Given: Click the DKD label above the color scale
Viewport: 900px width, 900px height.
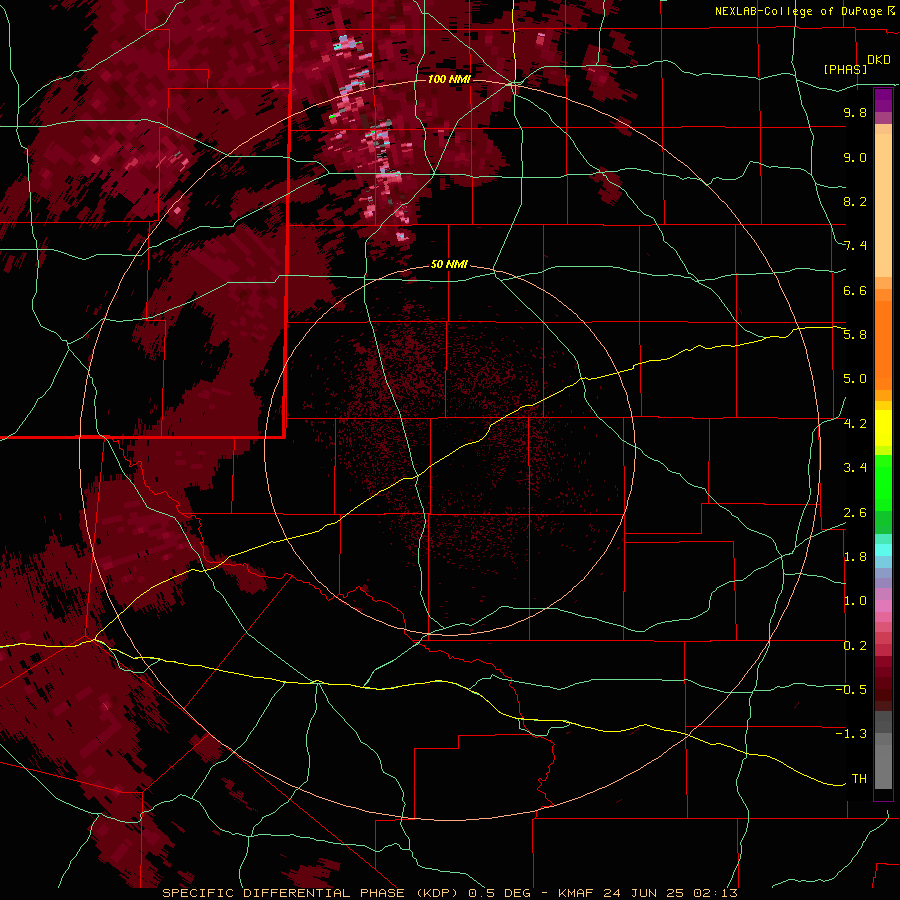Looking at the screenshot, I should (879, 60).
